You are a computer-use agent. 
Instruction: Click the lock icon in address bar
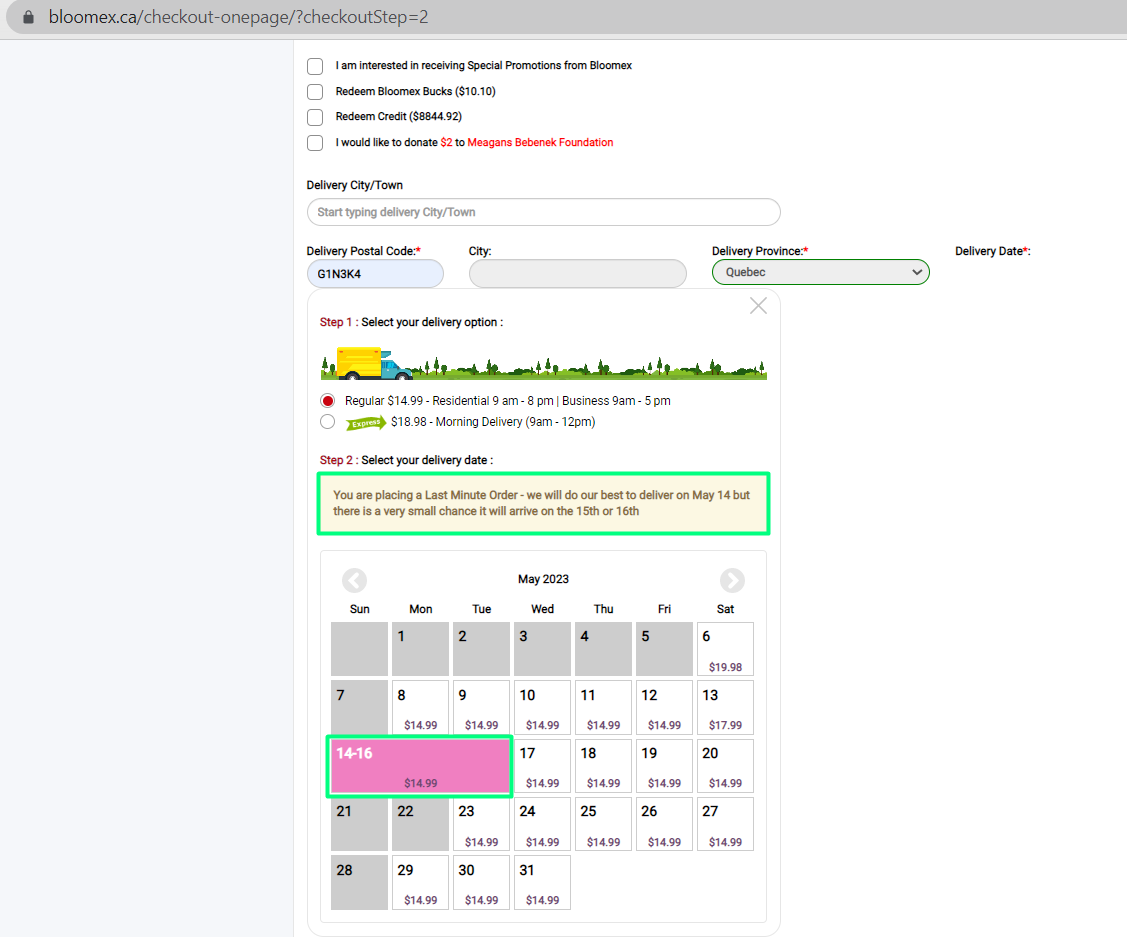tap(28, 17)
